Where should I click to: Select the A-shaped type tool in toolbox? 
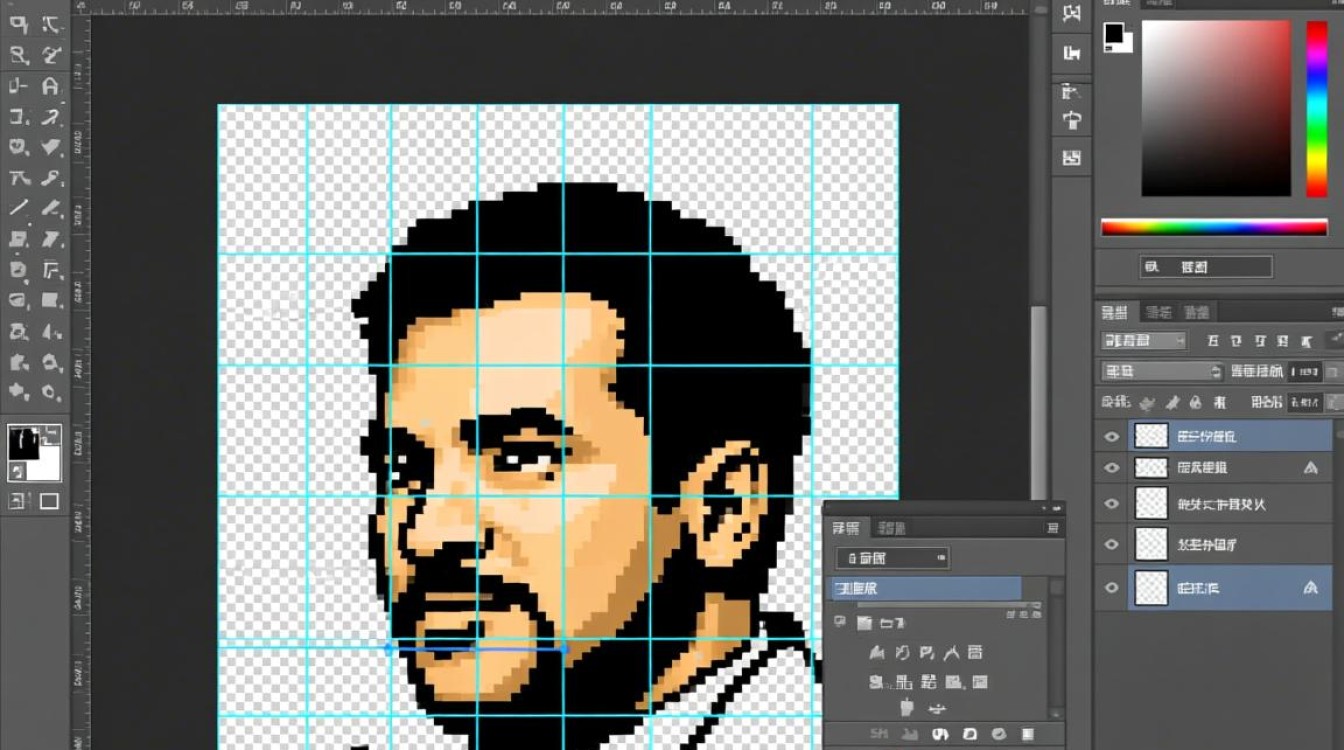click(x=51, y=86)
